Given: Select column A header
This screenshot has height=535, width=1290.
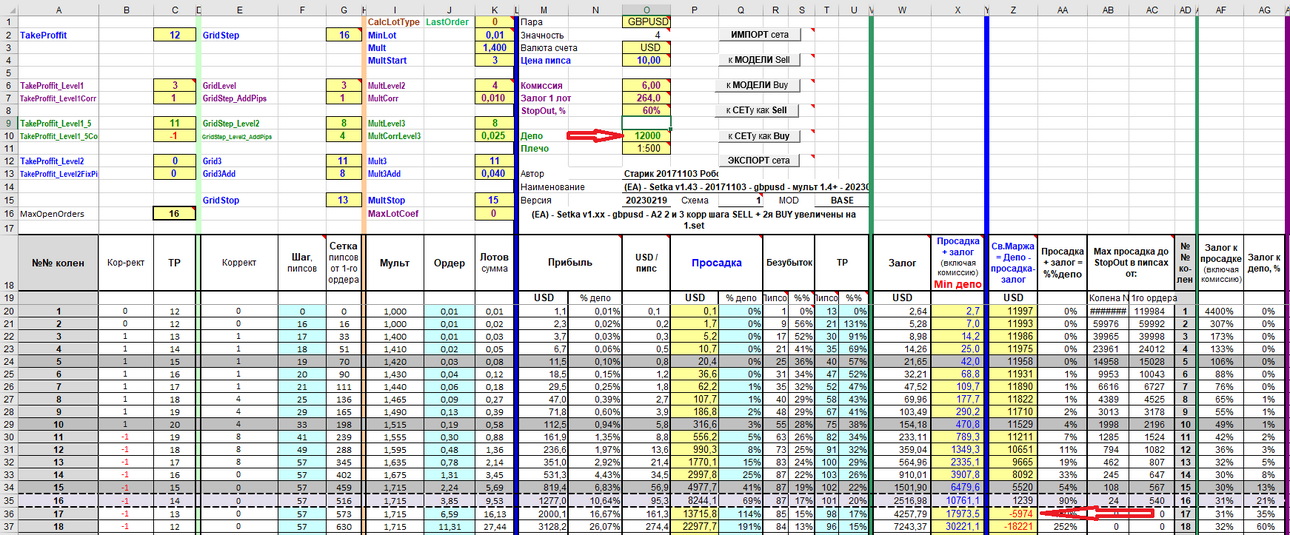Looking at the screenshot, I should 58,8.
